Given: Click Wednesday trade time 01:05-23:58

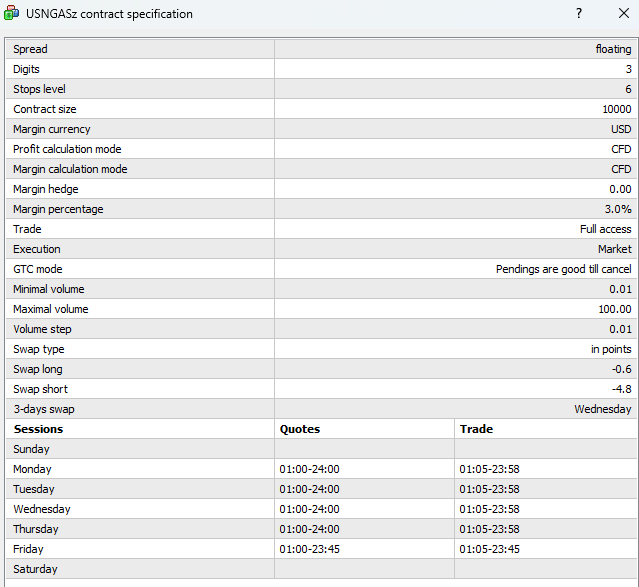Looking at the screenshot, I should point(489,509).
